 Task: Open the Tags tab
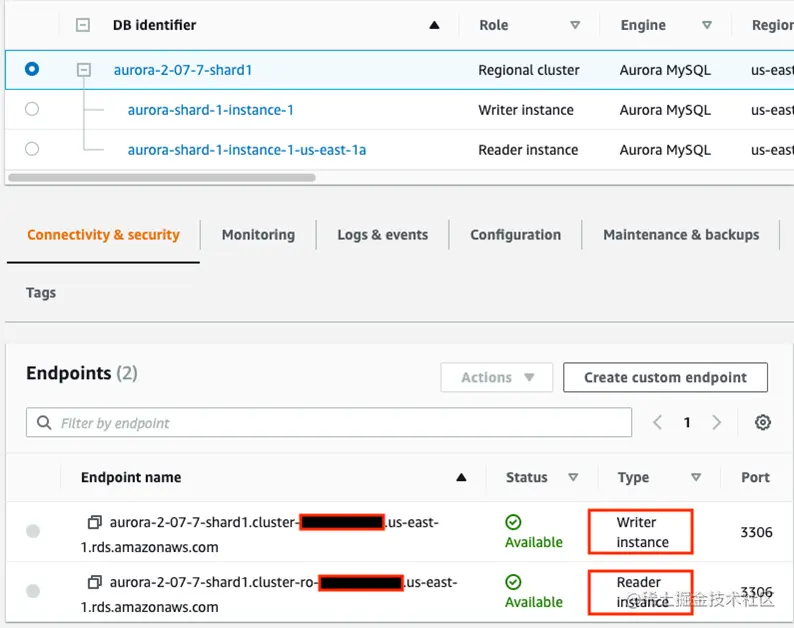[x=41, y=293]
